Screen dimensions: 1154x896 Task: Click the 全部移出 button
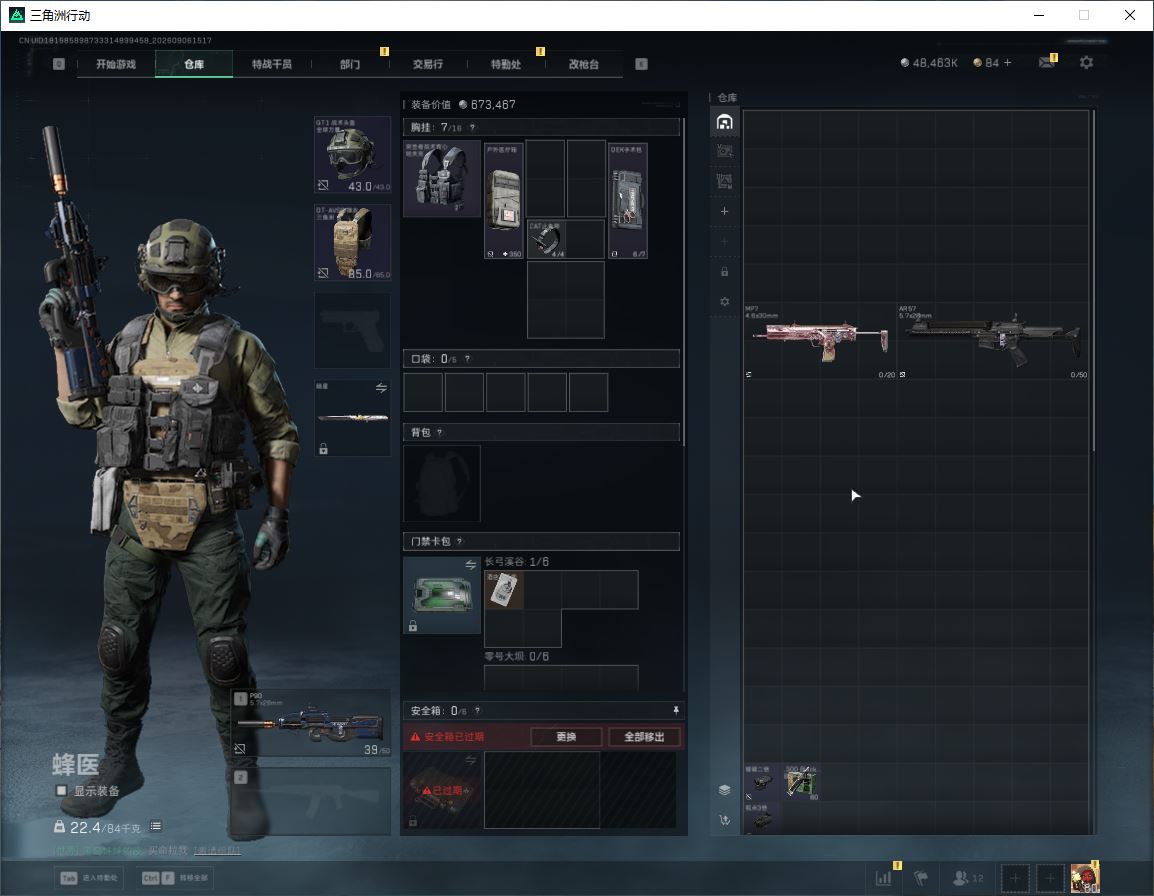pos(644,737)
